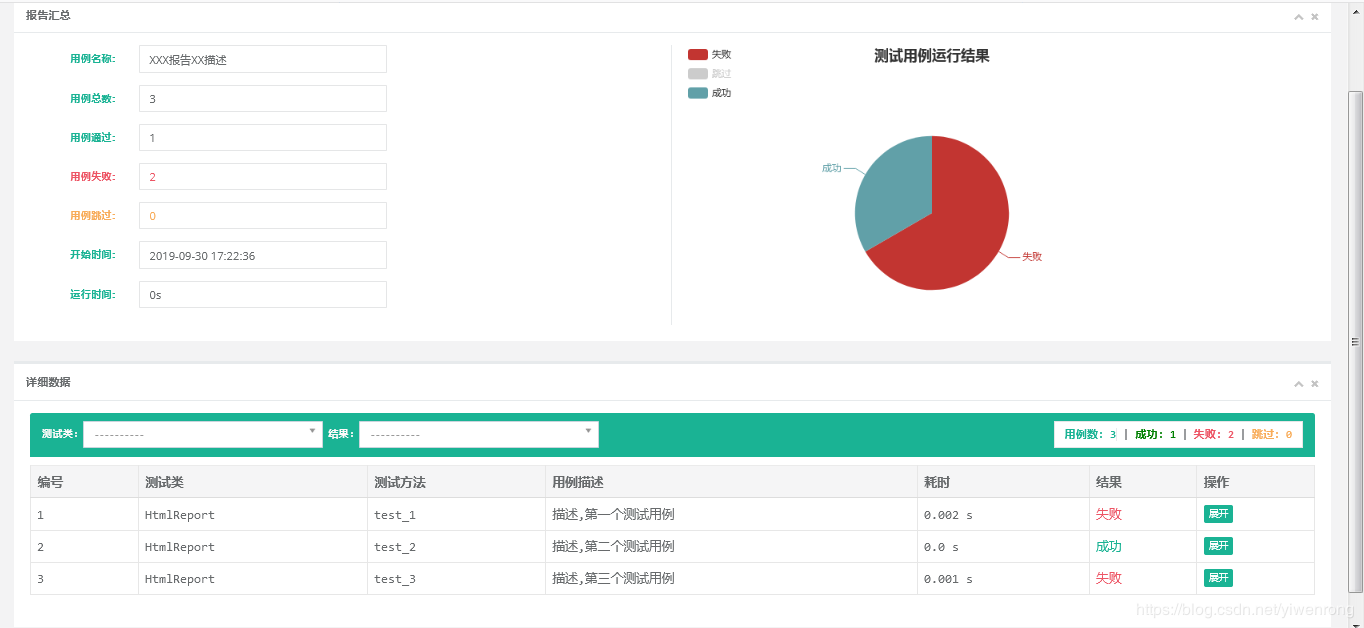Click the dropdown arrow of 测试类 selector

(x=312, y=434)
